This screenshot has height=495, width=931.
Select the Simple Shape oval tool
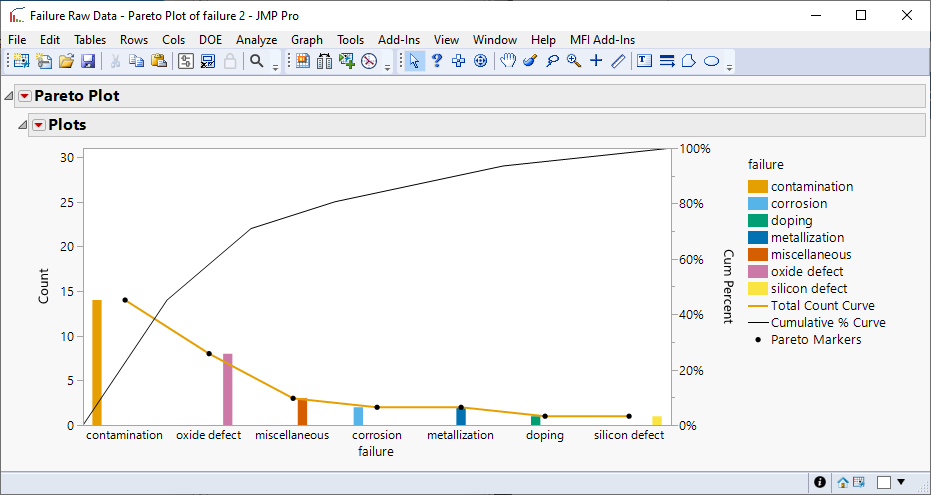[x=711, y=61]
